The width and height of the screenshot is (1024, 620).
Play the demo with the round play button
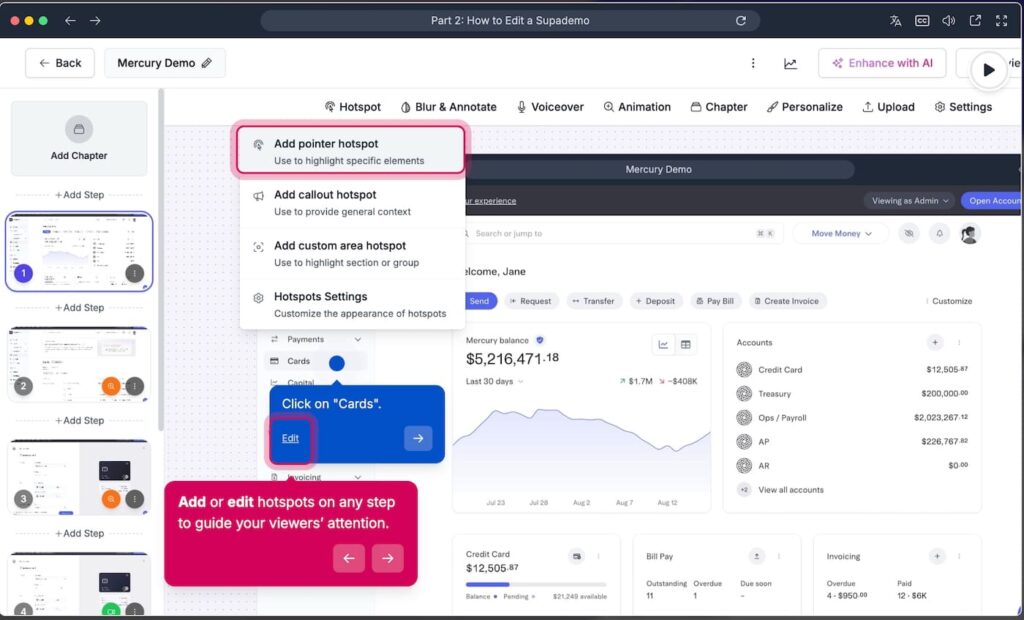[x=989, y=69]
